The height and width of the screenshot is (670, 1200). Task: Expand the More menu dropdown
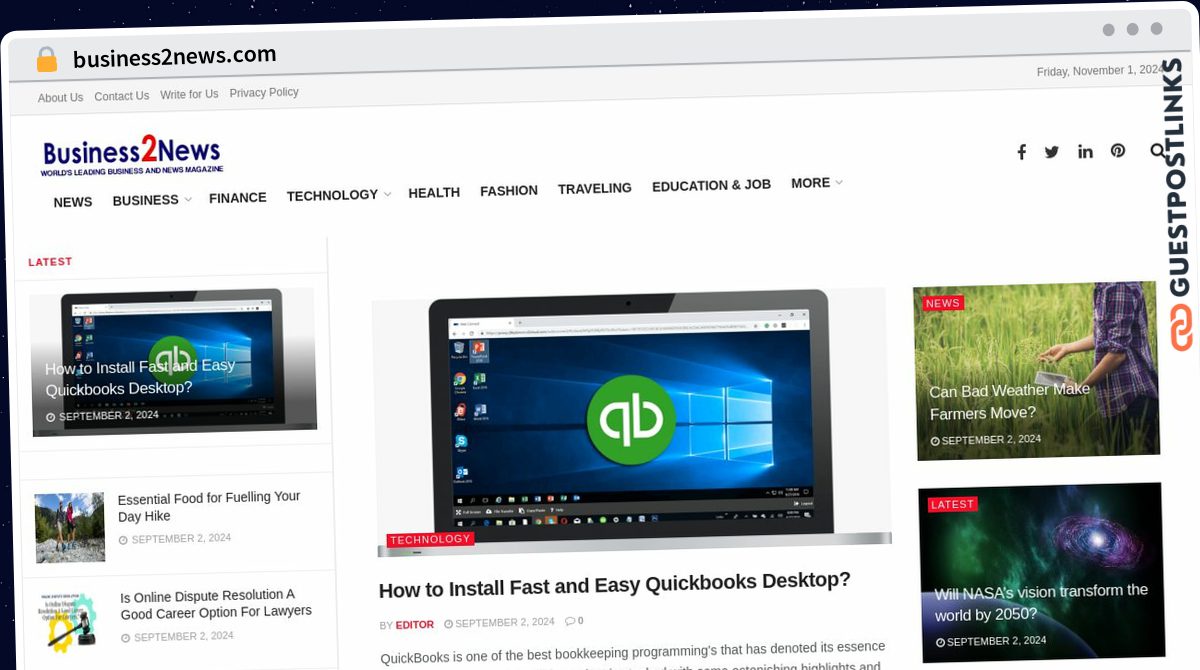[x=816, y=183]
